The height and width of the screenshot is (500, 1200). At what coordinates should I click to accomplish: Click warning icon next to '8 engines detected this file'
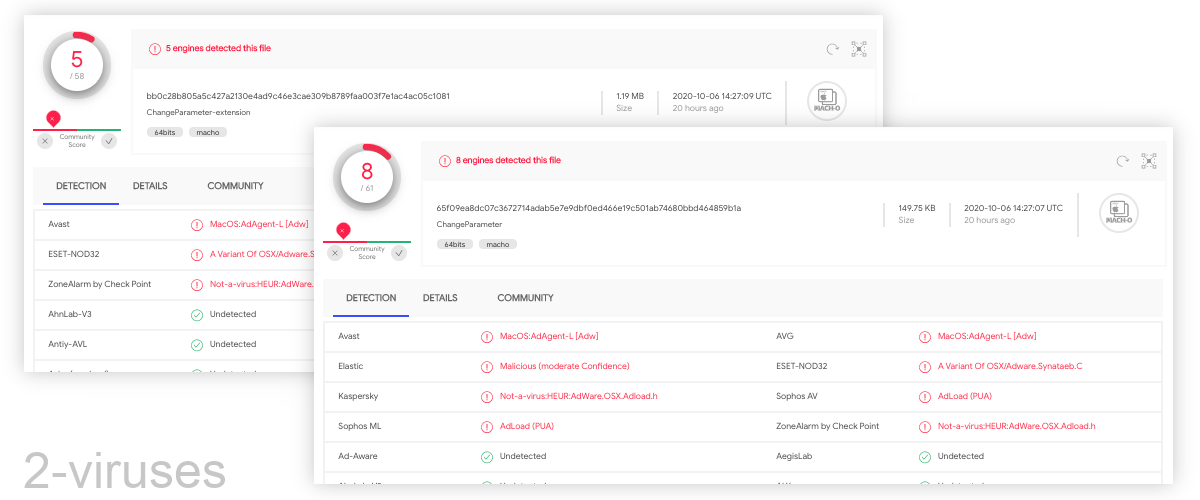(444, 160)
